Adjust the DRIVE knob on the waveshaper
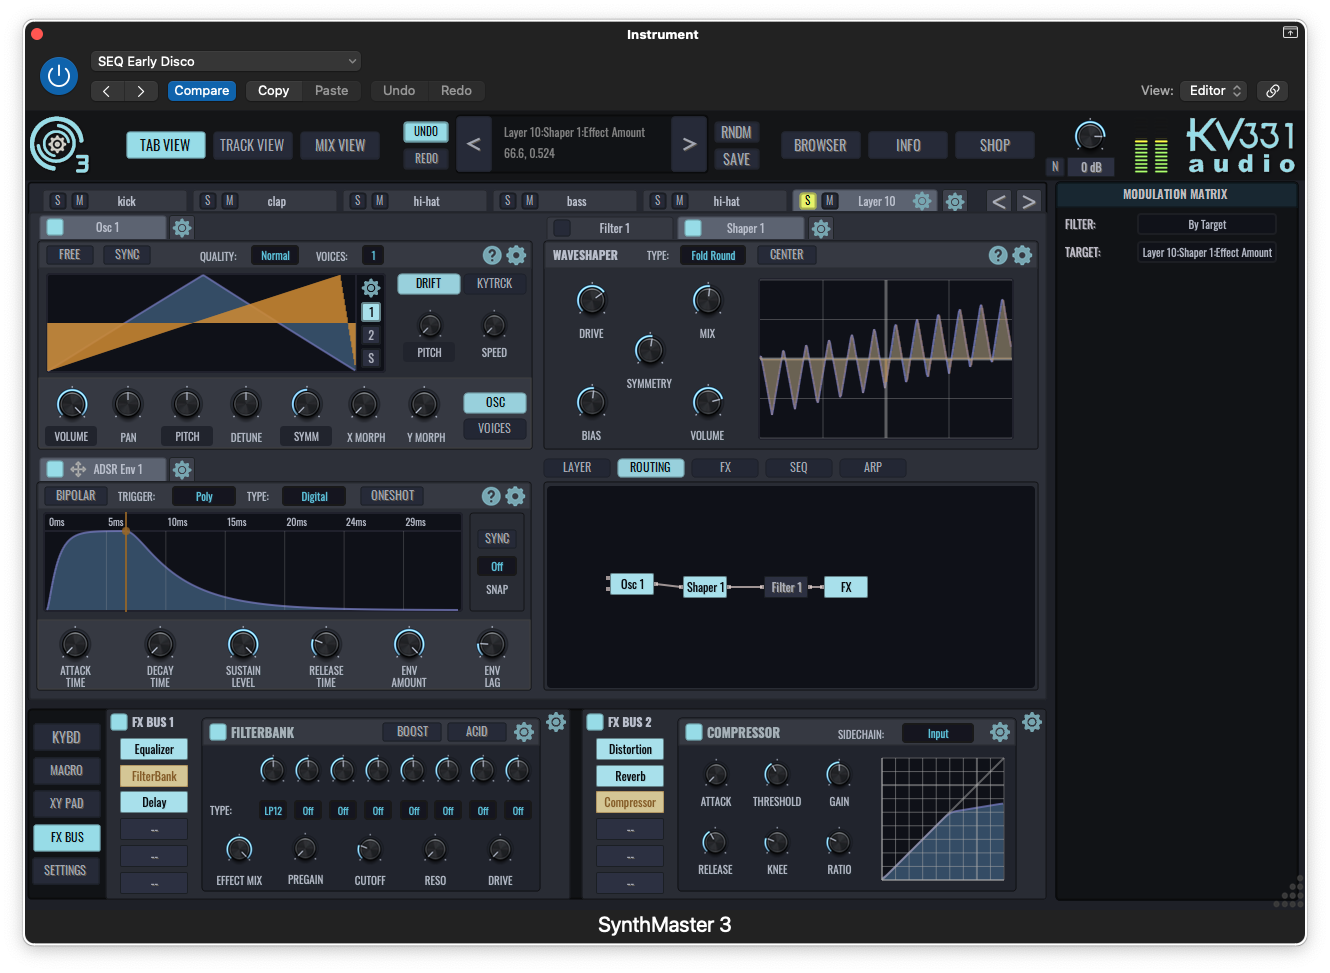The width and height of the screenshot is (1330, 973). [591, 299]
